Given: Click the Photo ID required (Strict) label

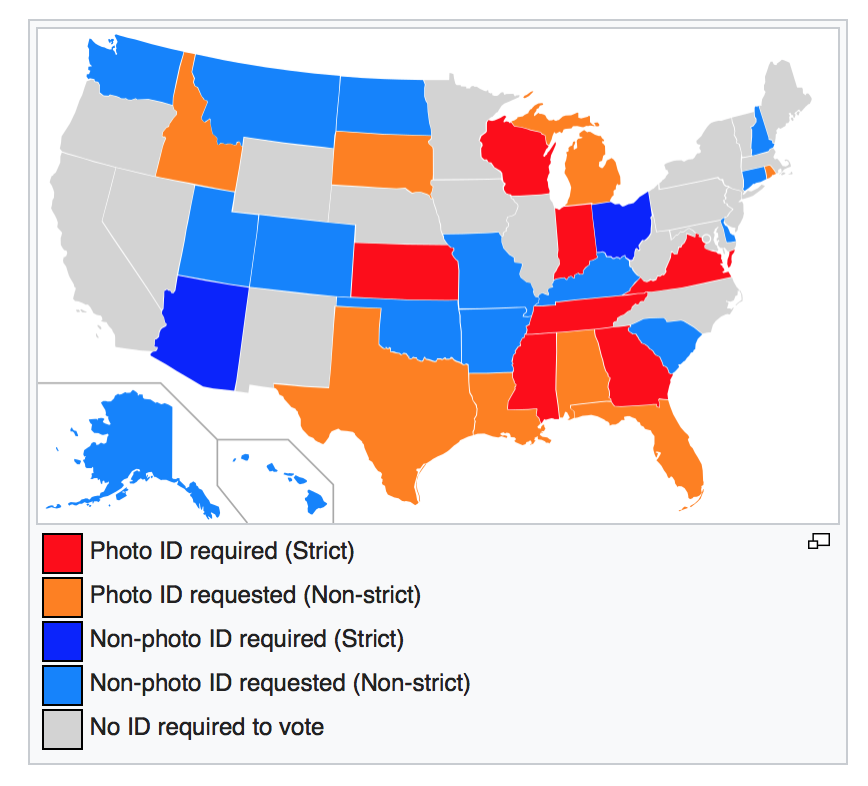Looking at the screenshot, I should 222,551.
